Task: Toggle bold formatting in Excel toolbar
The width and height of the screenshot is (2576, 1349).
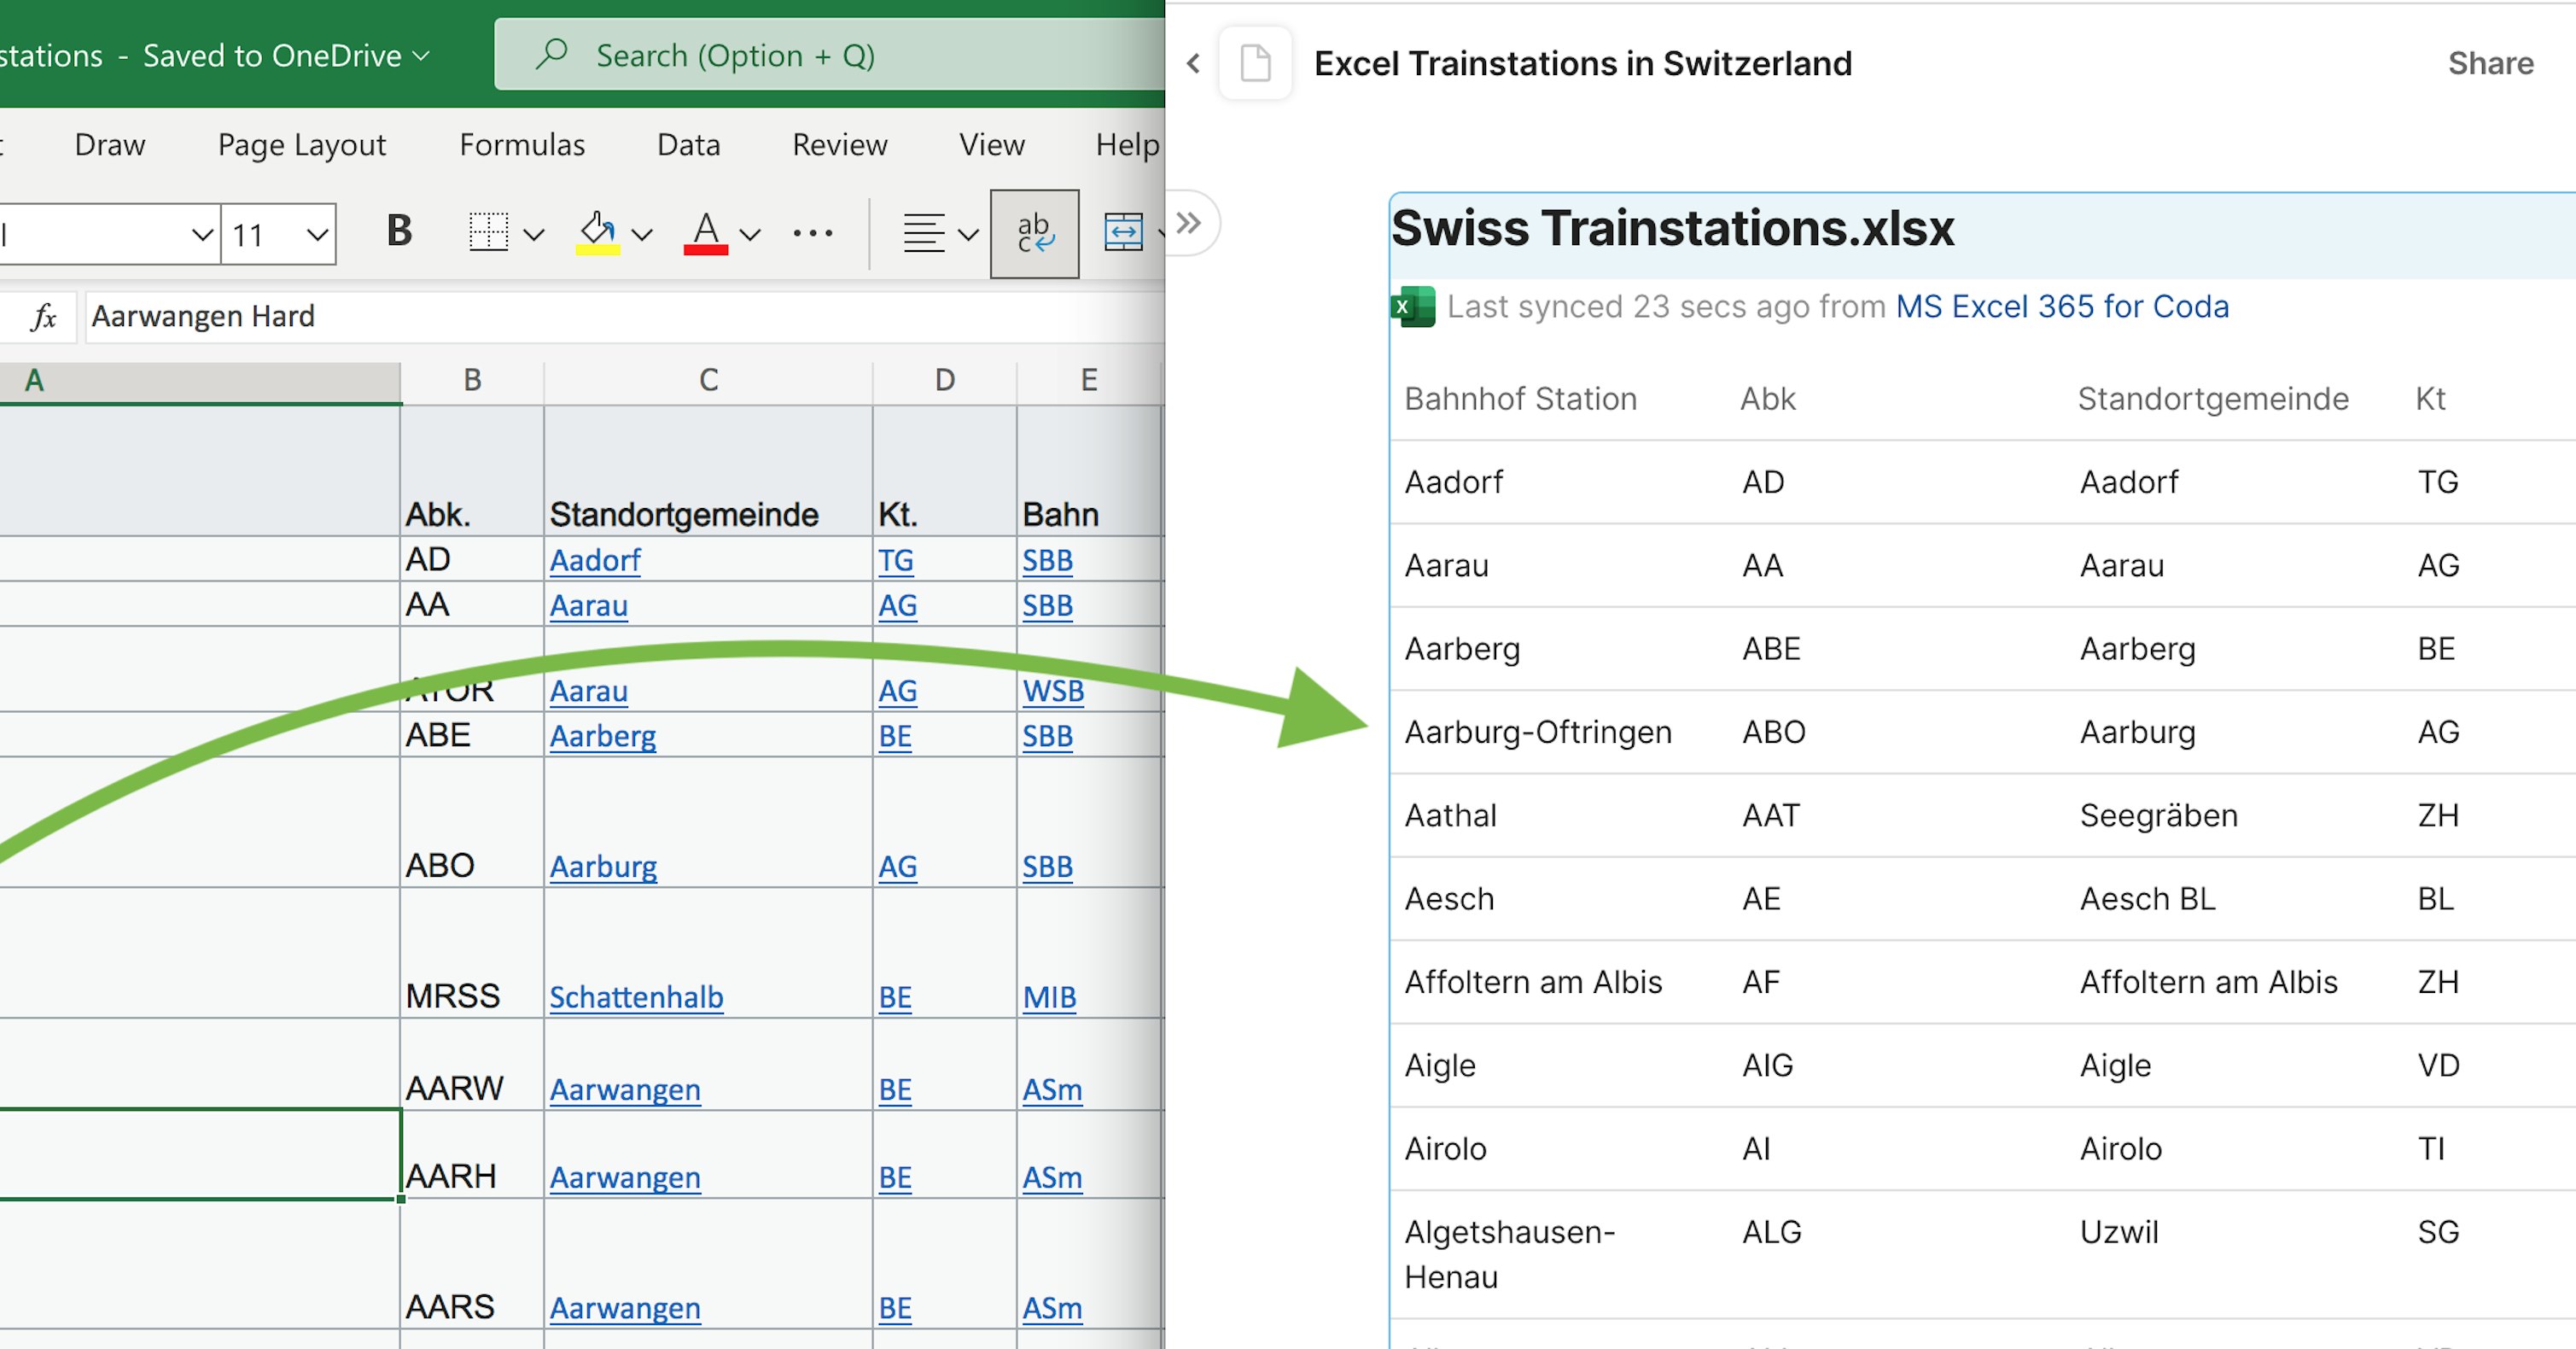Action: click(x=399, y=232)
